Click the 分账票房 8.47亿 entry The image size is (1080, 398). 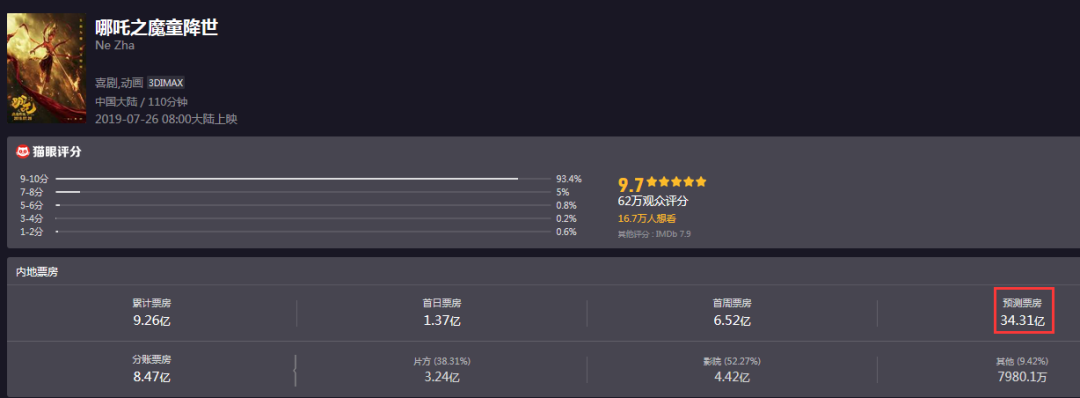(152, 368)
